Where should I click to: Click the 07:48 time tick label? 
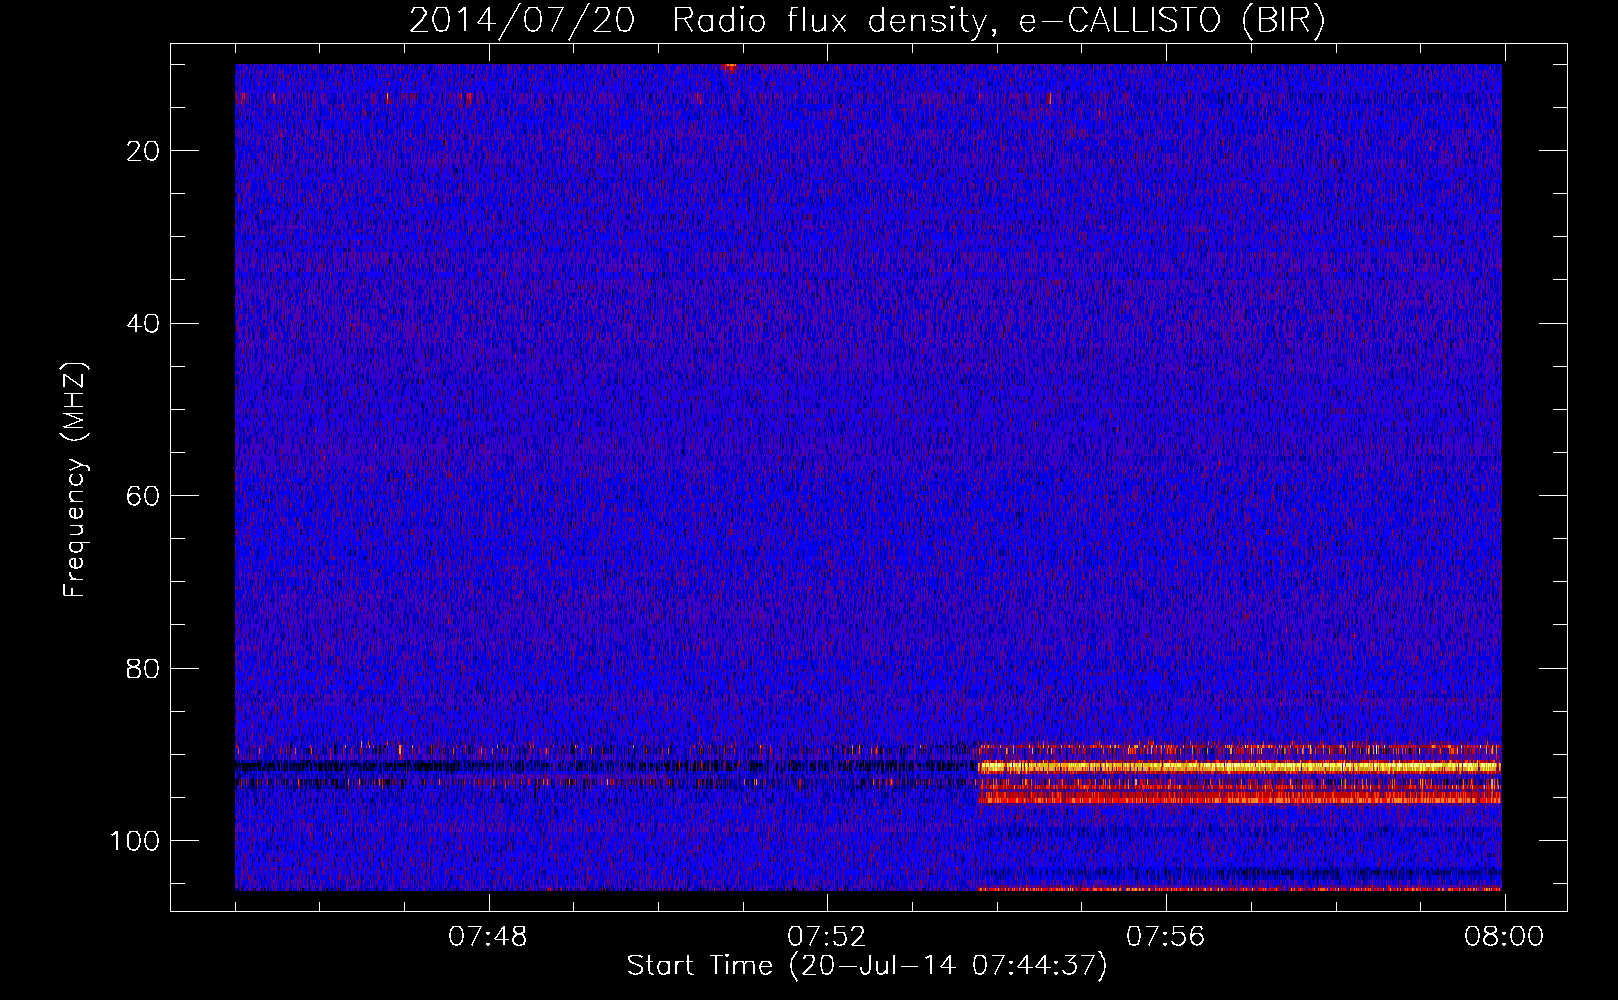(x=488, y=937)
